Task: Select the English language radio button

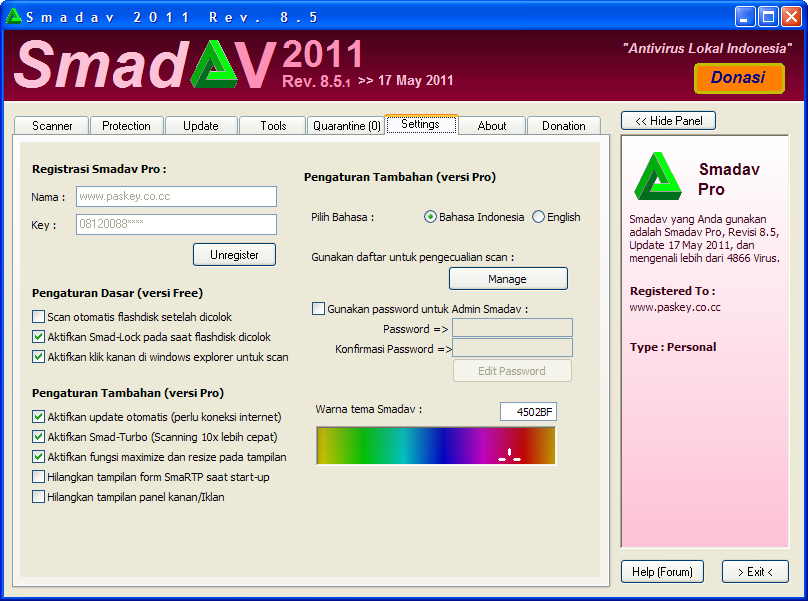Action: 538,217
